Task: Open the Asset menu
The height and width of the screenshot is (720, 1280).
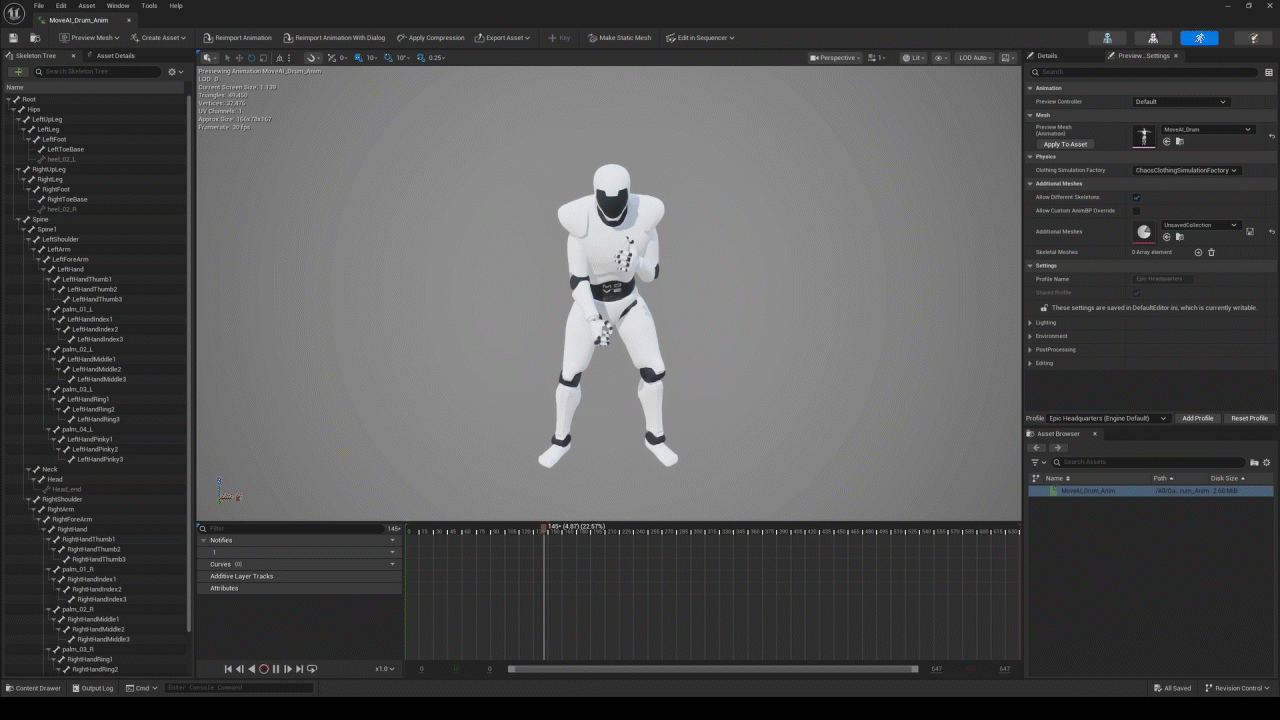Action: [x=87, y=6]
